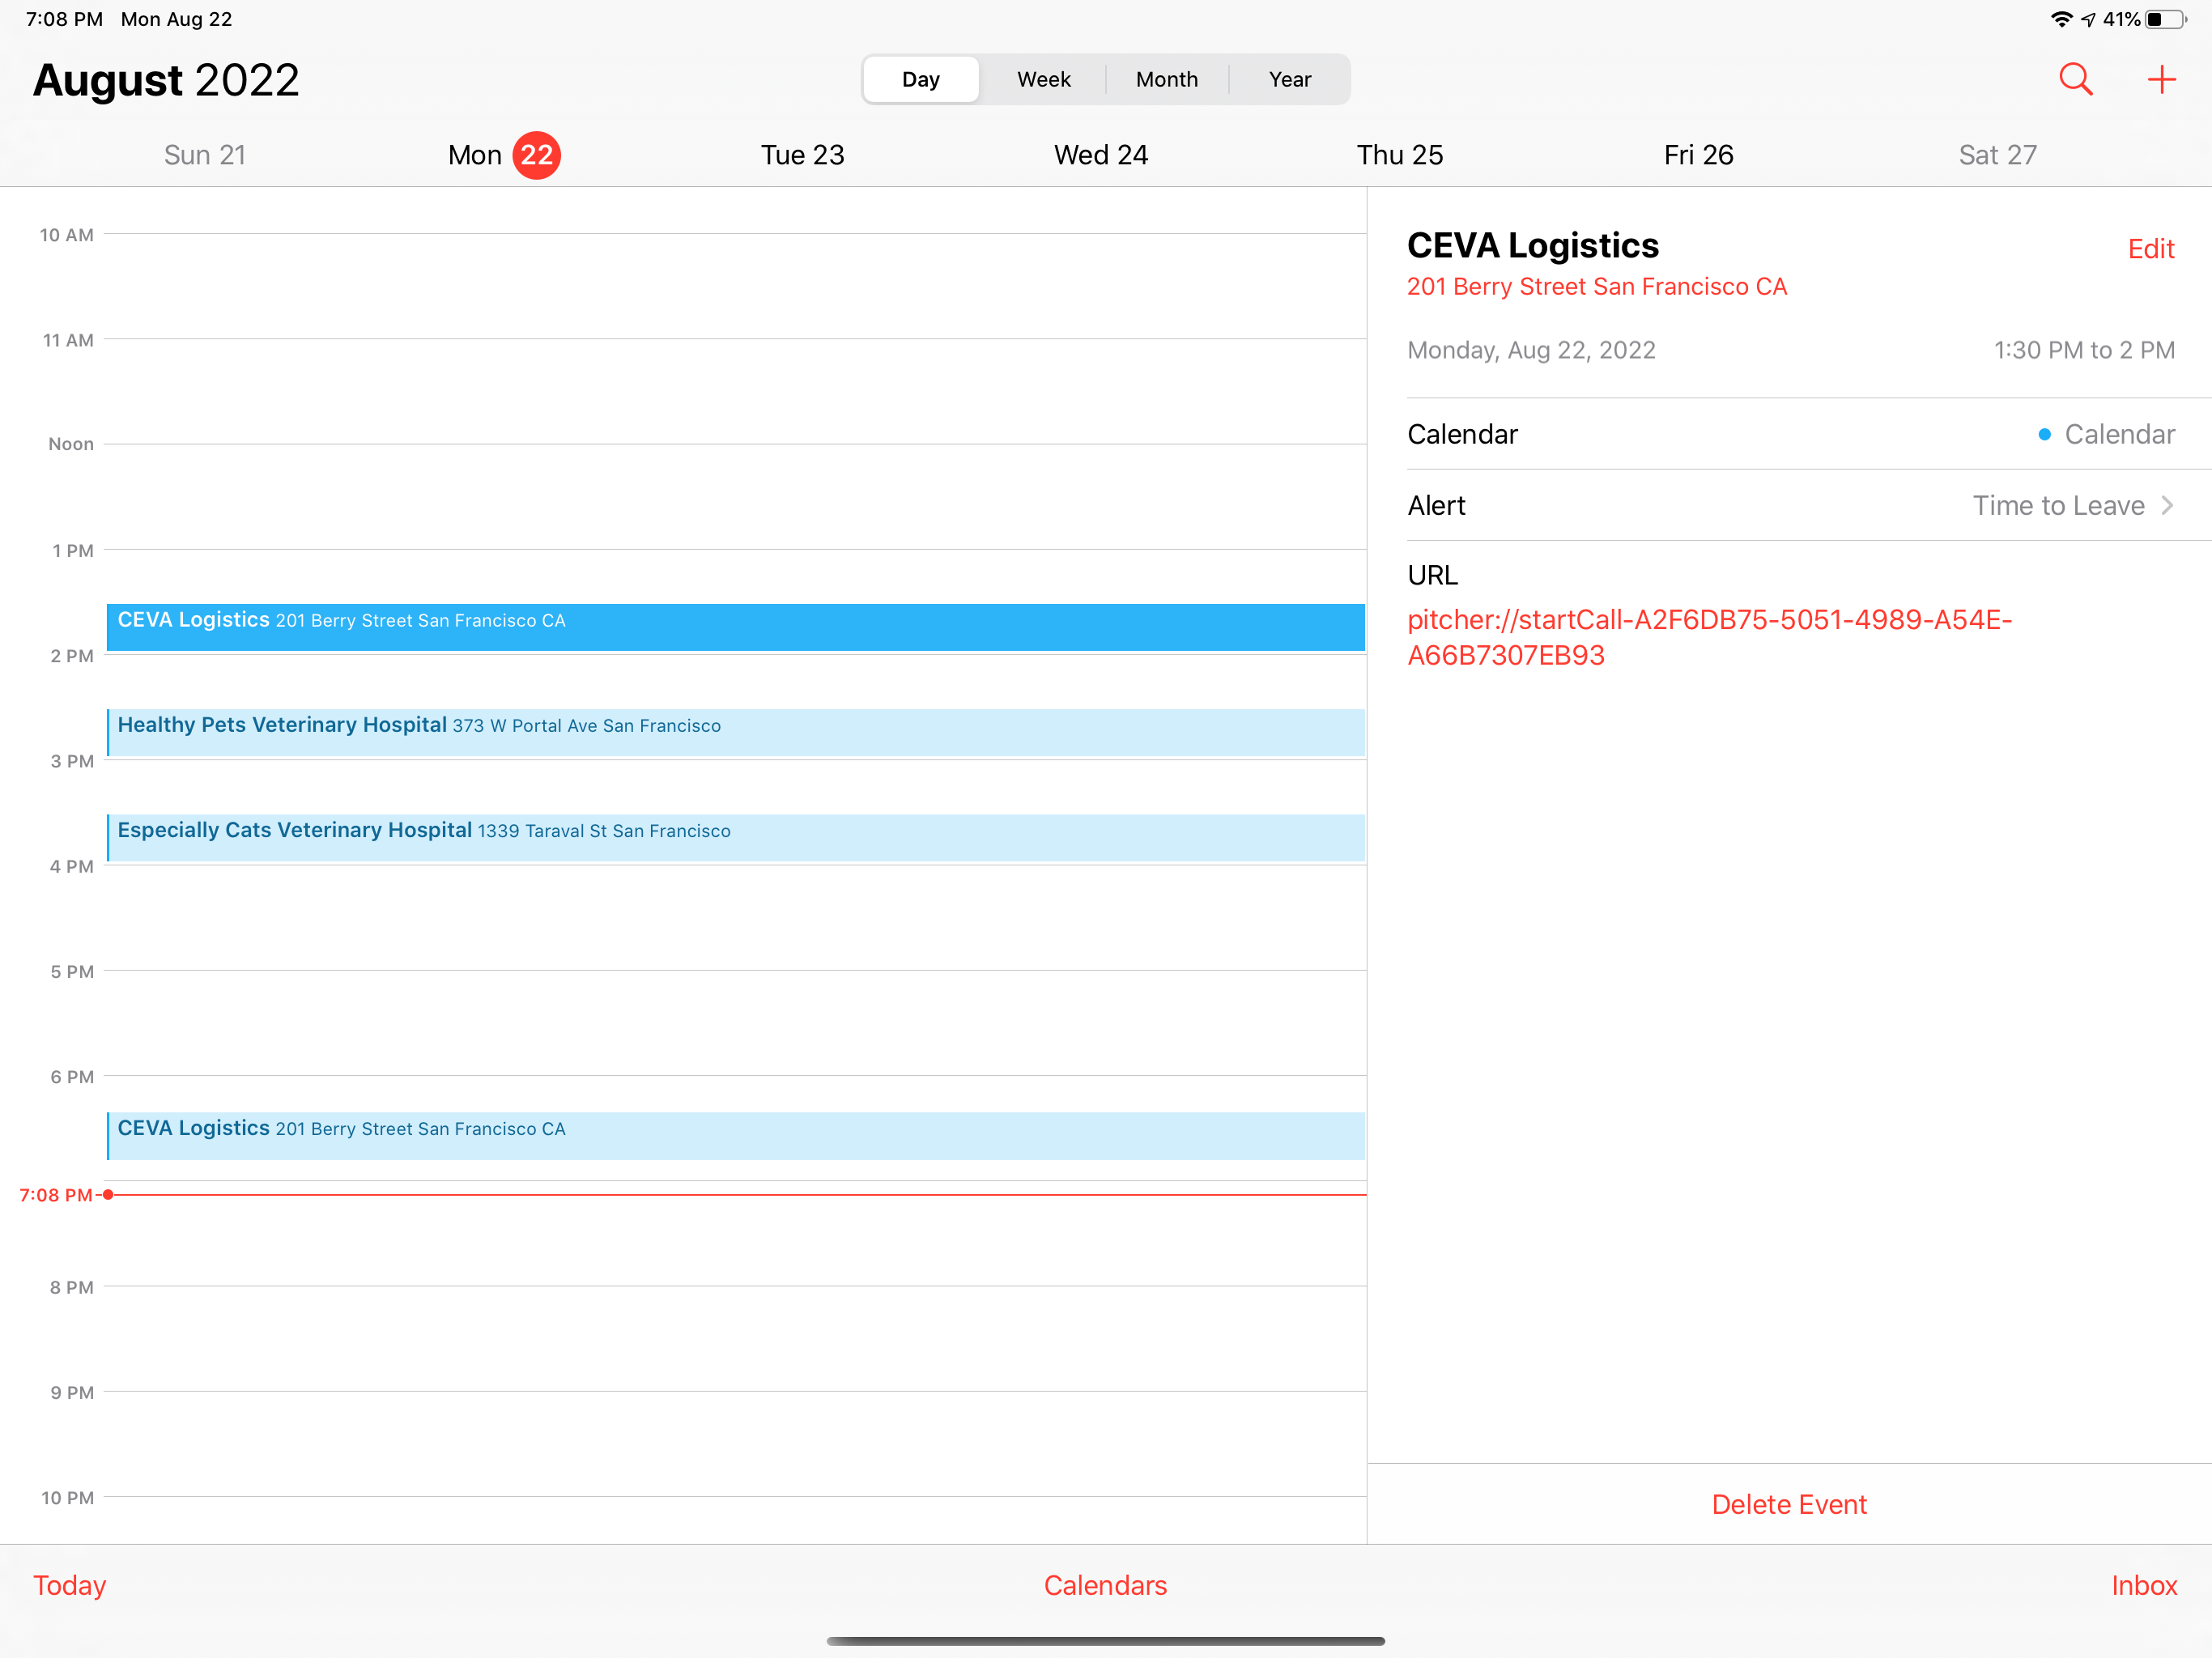This screenshot has width=2212, height=1658.
Task: Select Healthy Pets Veterinary Hospital event
Action: coord(735,731)
